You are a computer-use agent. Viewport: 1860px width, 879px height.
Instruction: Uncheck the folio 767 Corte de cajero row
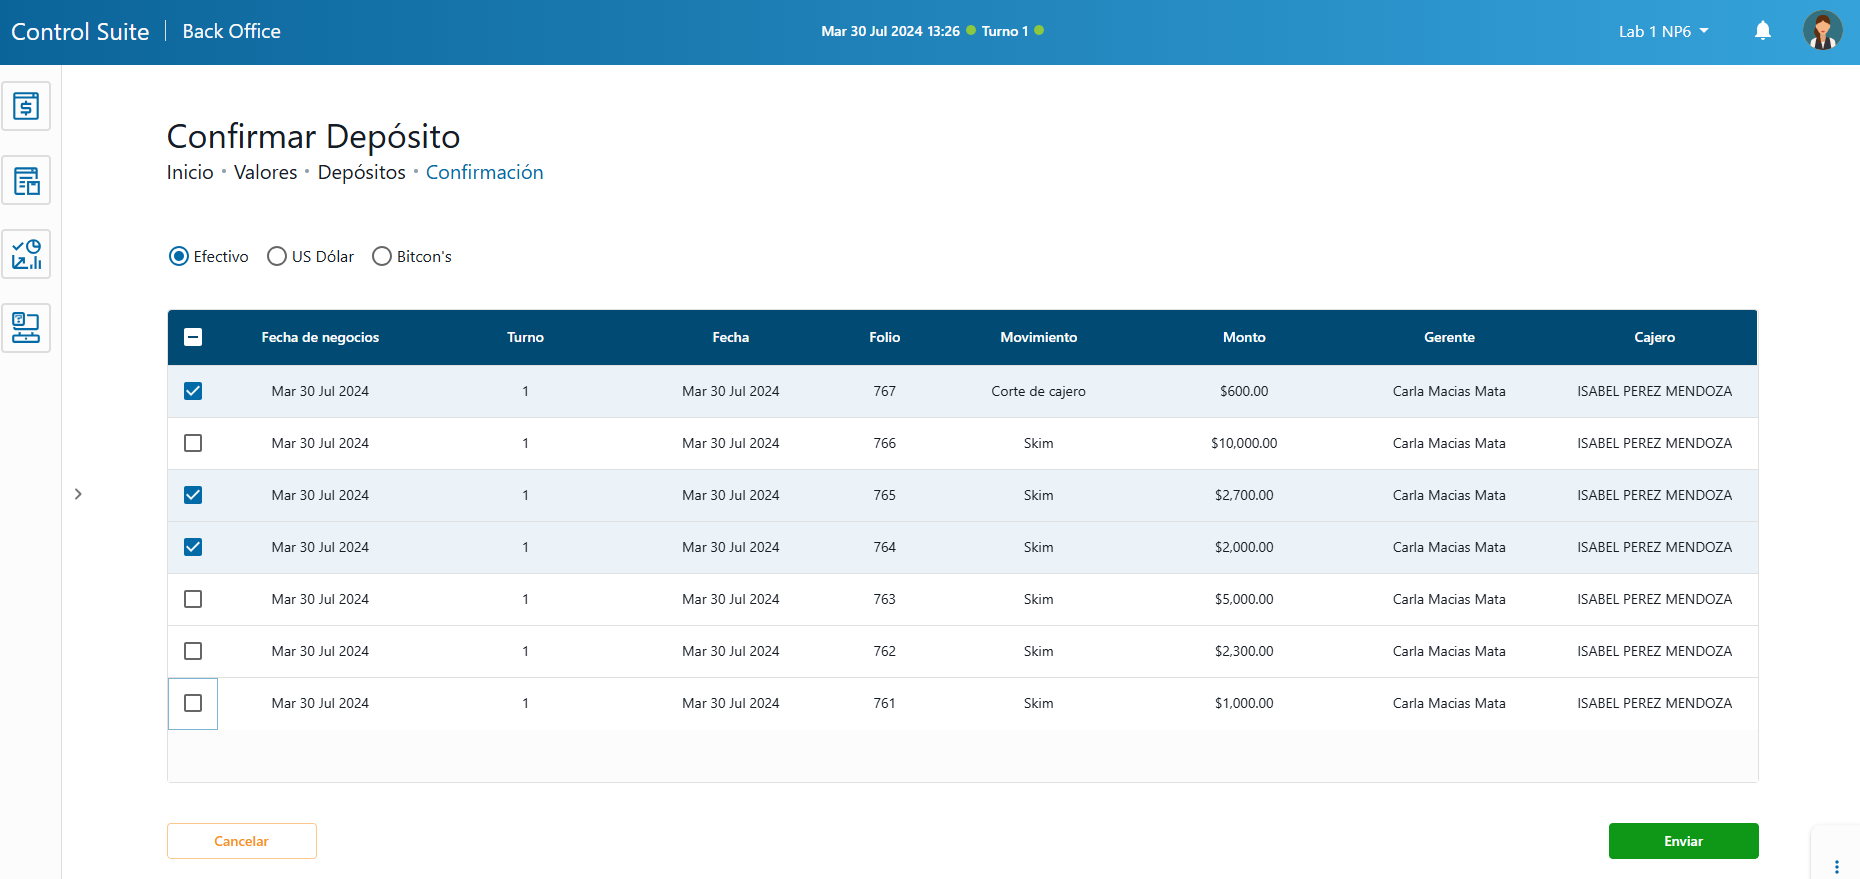[193, 391]
